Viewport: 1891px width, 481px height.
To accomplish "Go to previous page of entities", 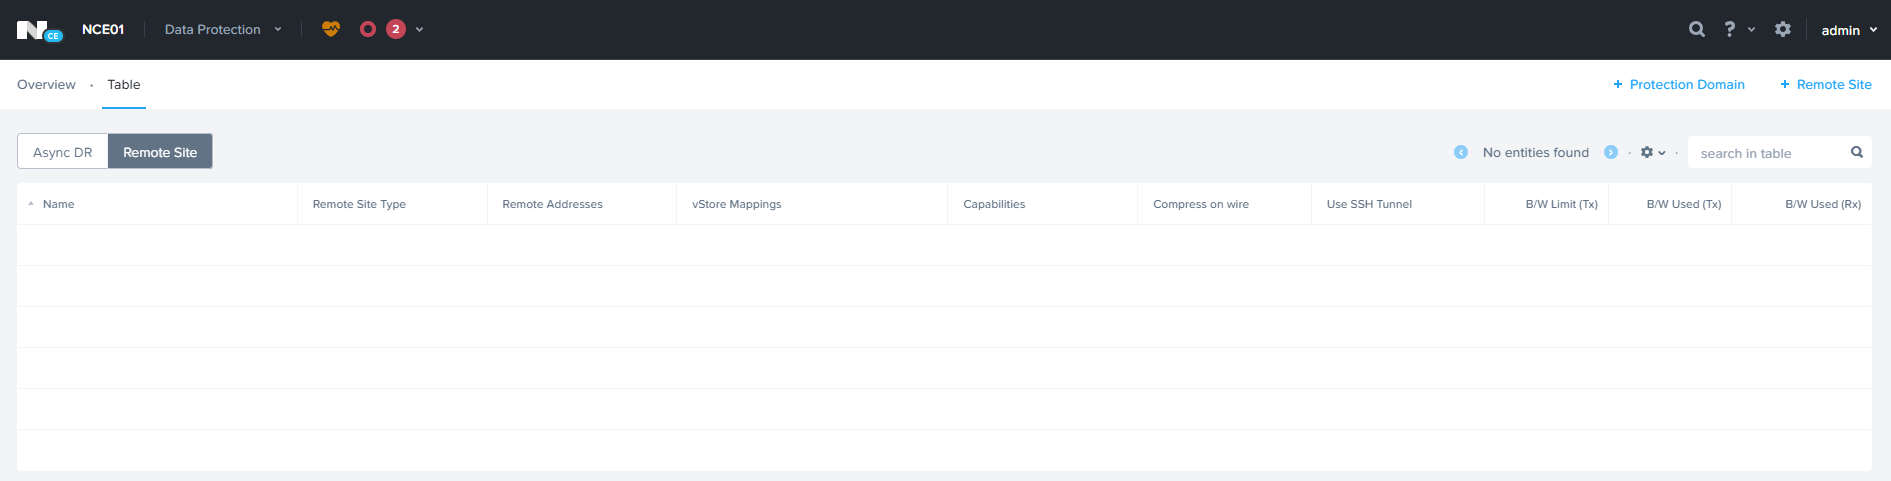I will 1461,152.
